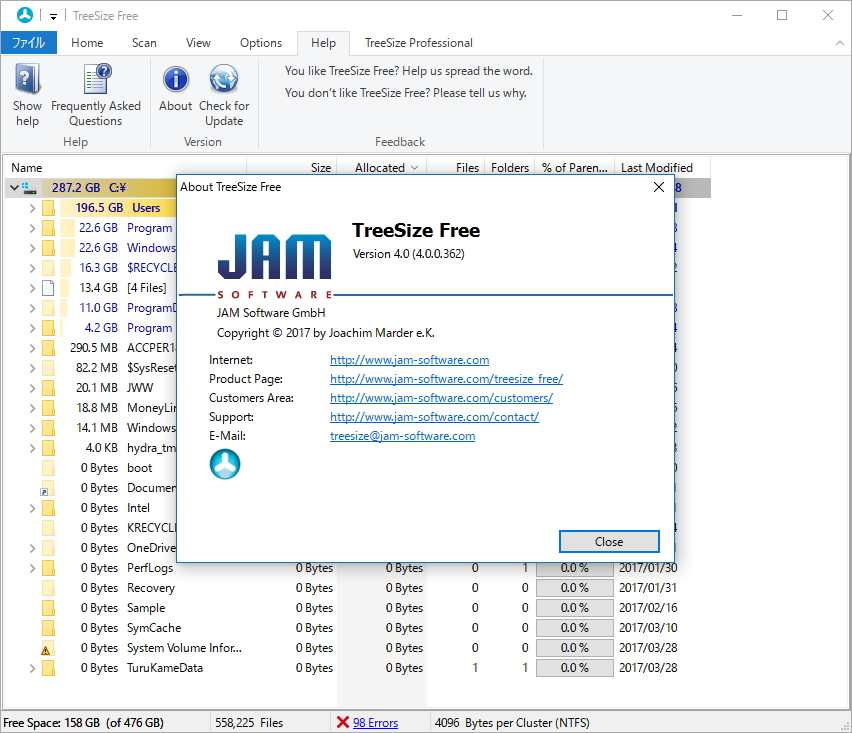Click folder icon next to Intel
The image size is (852, 733).
[x=48, y=508]
